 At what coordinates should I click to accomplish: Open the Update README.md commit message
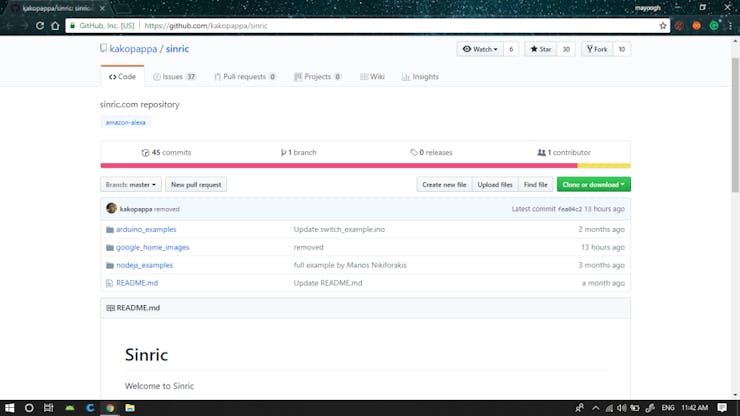point(328,283)
